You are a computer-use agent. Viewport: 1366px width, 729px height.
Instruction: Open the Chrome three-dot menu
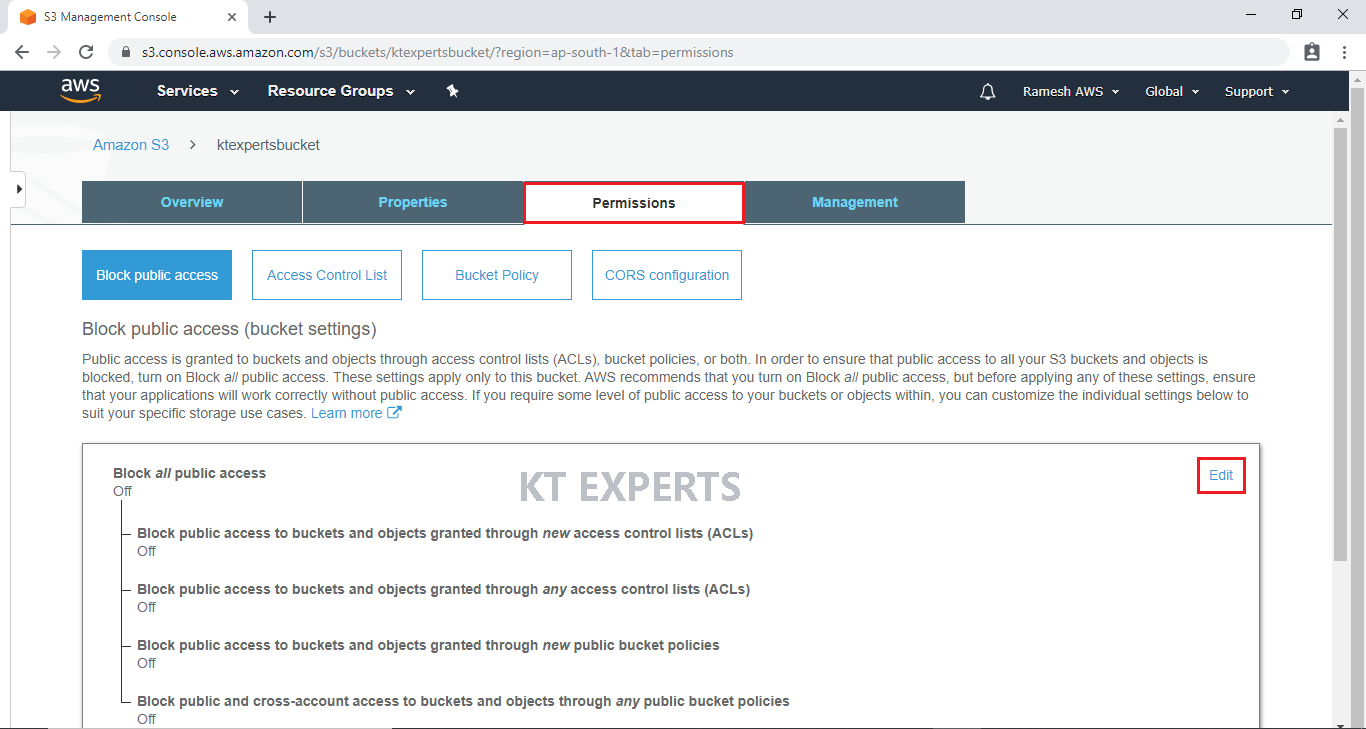pos(1343,52)
